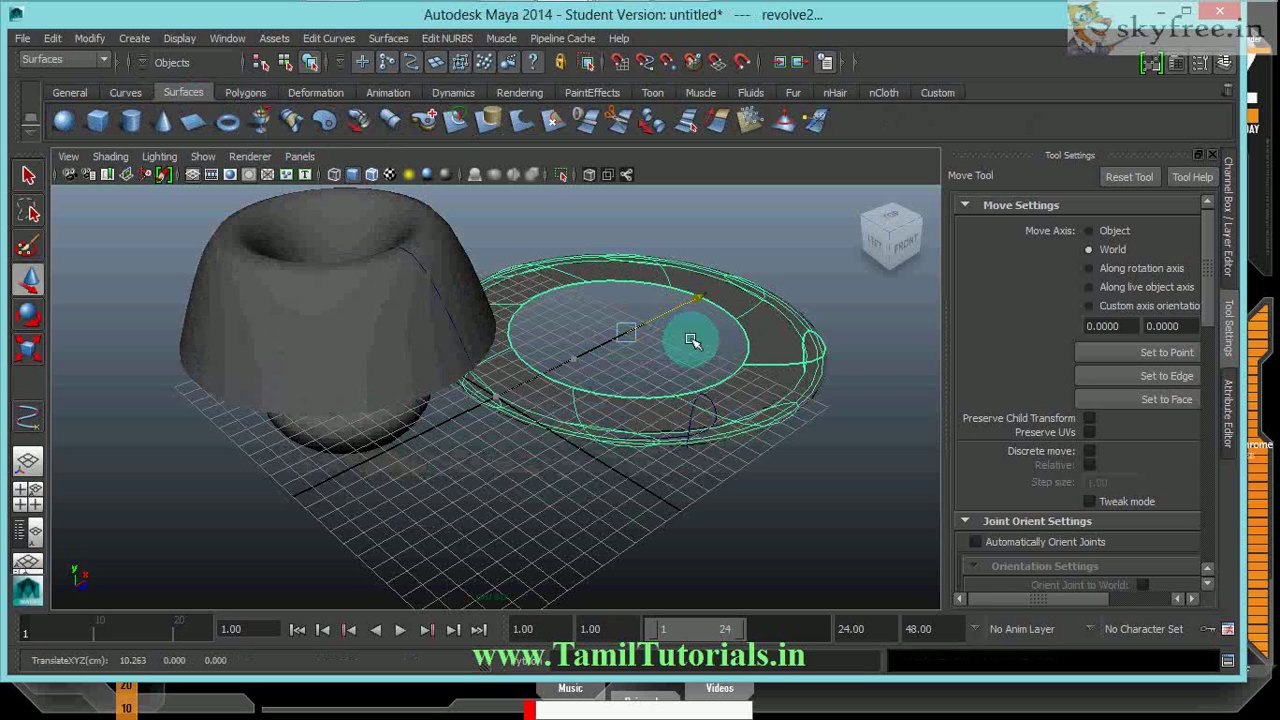Click the playback range slider bar
Viewport: 1280px width, 720px height.
pos(694,629)
